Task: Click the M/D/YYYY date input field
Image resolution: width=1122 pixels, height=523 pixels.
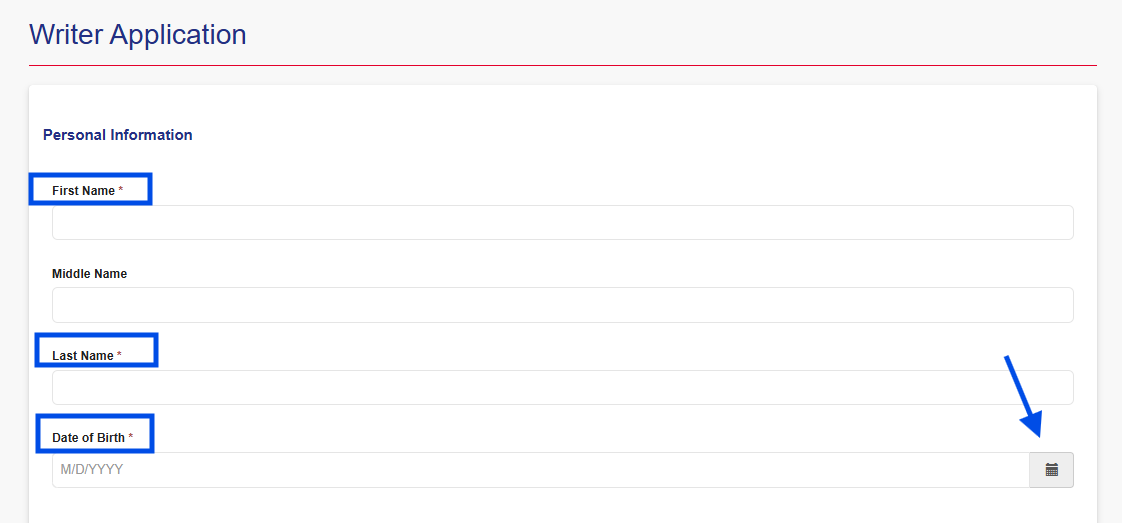Action: (540, 470)
